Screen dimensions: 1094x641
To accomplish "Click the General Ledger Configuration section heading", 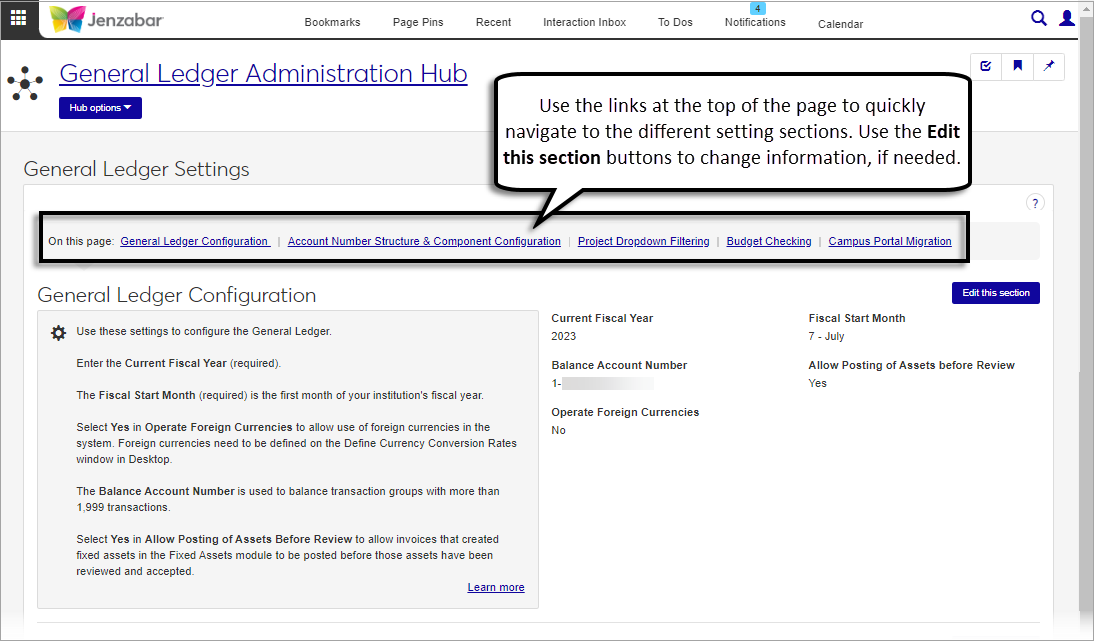I will coord(177,295).
